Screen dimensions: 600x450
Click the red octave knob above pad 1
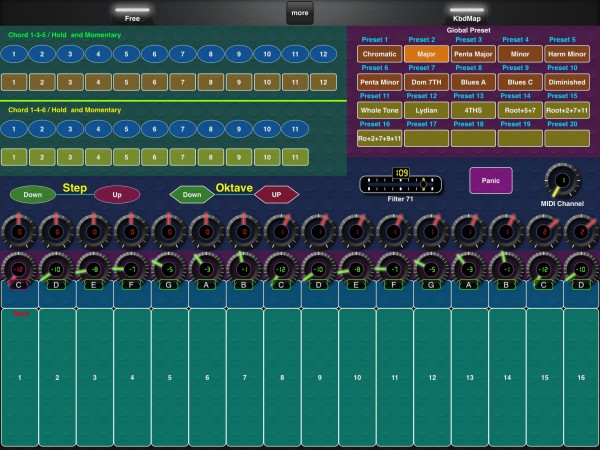(x=19, y=232)
